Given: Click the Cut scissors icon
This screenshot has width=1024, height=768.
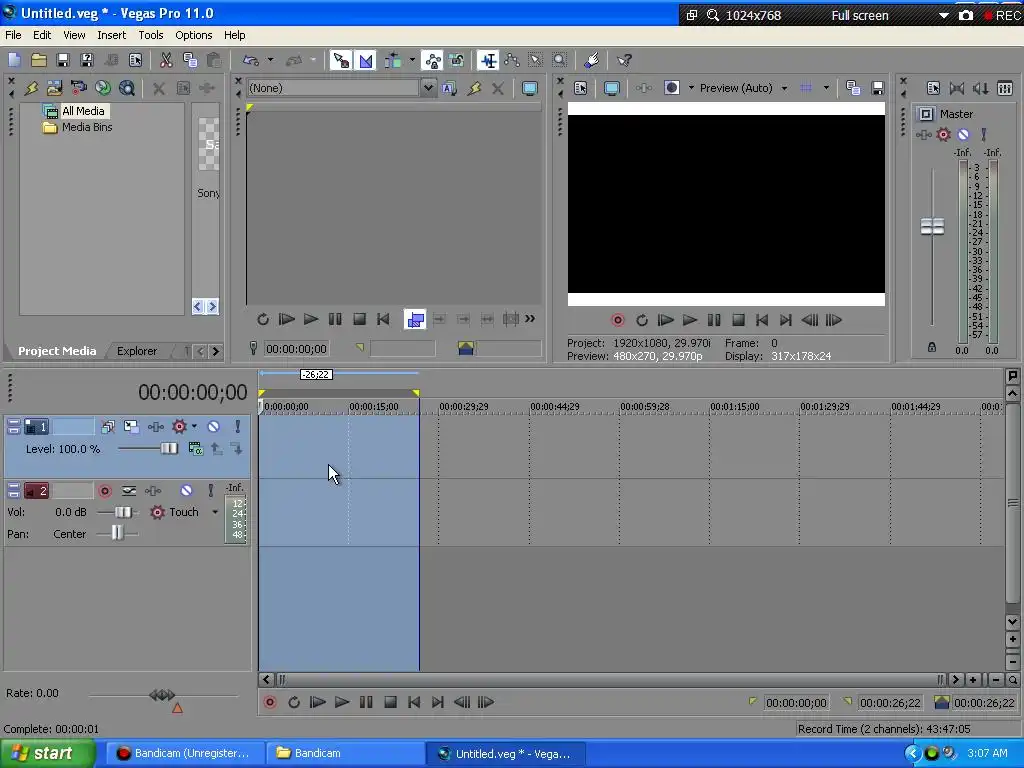Looking at the screenshot, I should pos(166,61).
